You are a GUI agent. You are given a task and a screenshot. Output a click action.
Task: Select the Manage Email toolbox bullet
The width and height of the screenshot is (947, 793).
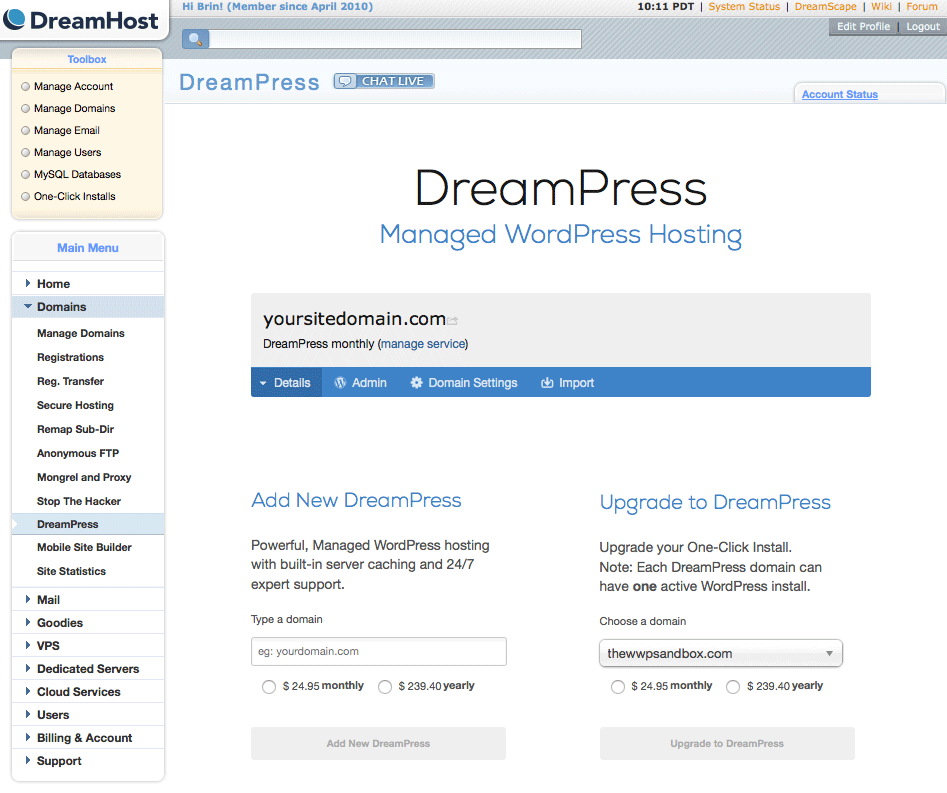25,130
